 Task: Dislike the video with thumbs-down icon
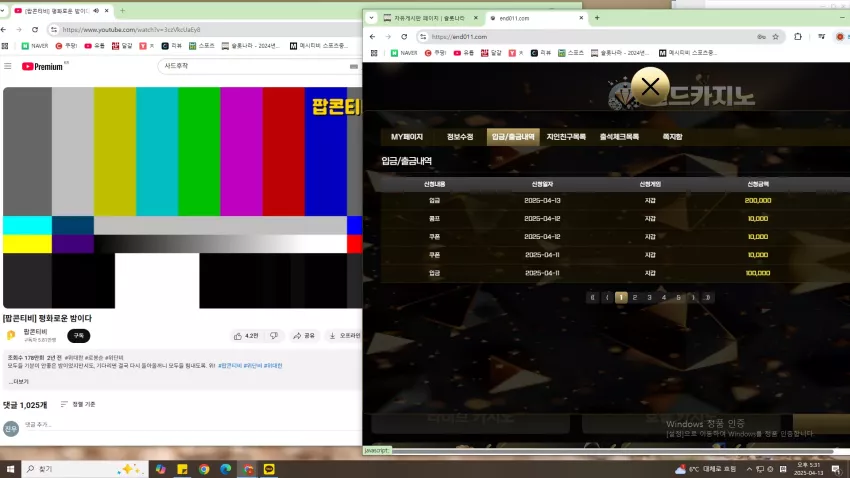click(x=274, y=336)
